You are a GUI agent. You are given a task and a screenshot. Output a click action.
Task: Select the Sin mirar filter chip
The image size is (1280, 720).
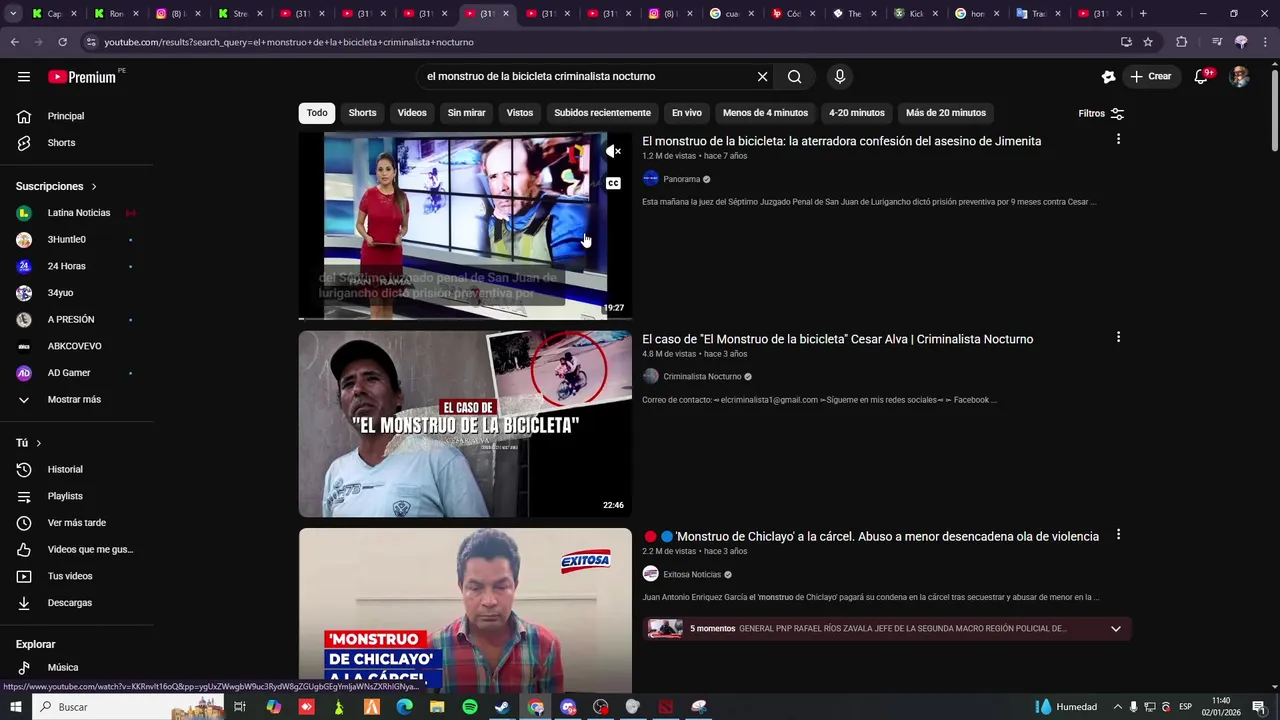pyautogui.click(x=466, y=113)
